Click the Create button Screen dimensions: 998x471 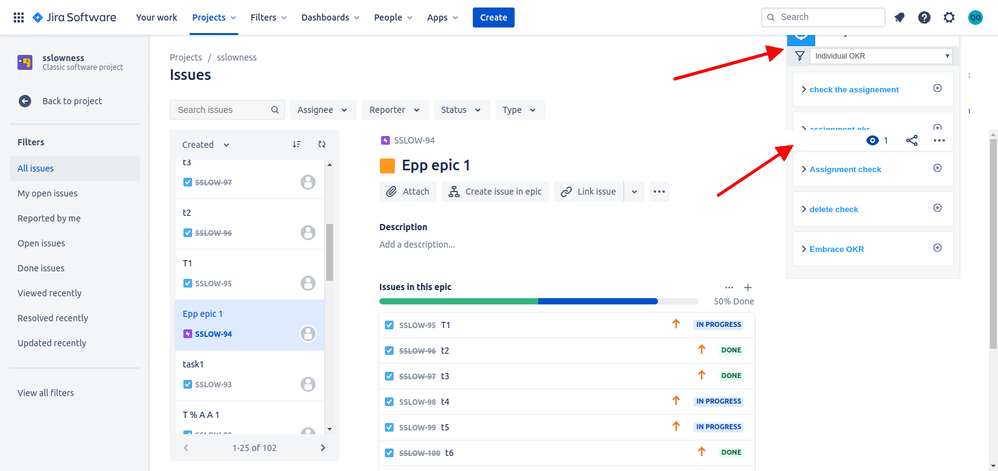(493, 18)
